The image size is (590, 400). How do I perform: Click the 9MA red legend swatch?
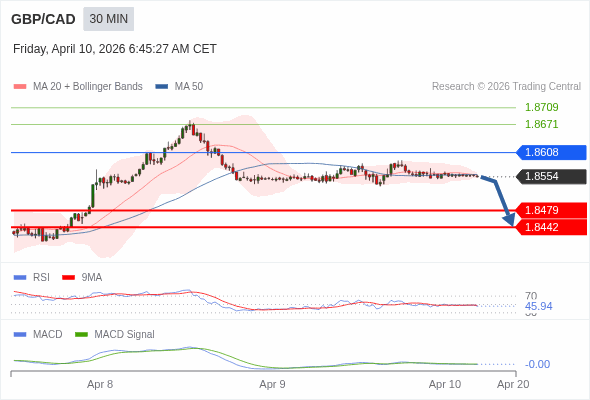(68, 278)
